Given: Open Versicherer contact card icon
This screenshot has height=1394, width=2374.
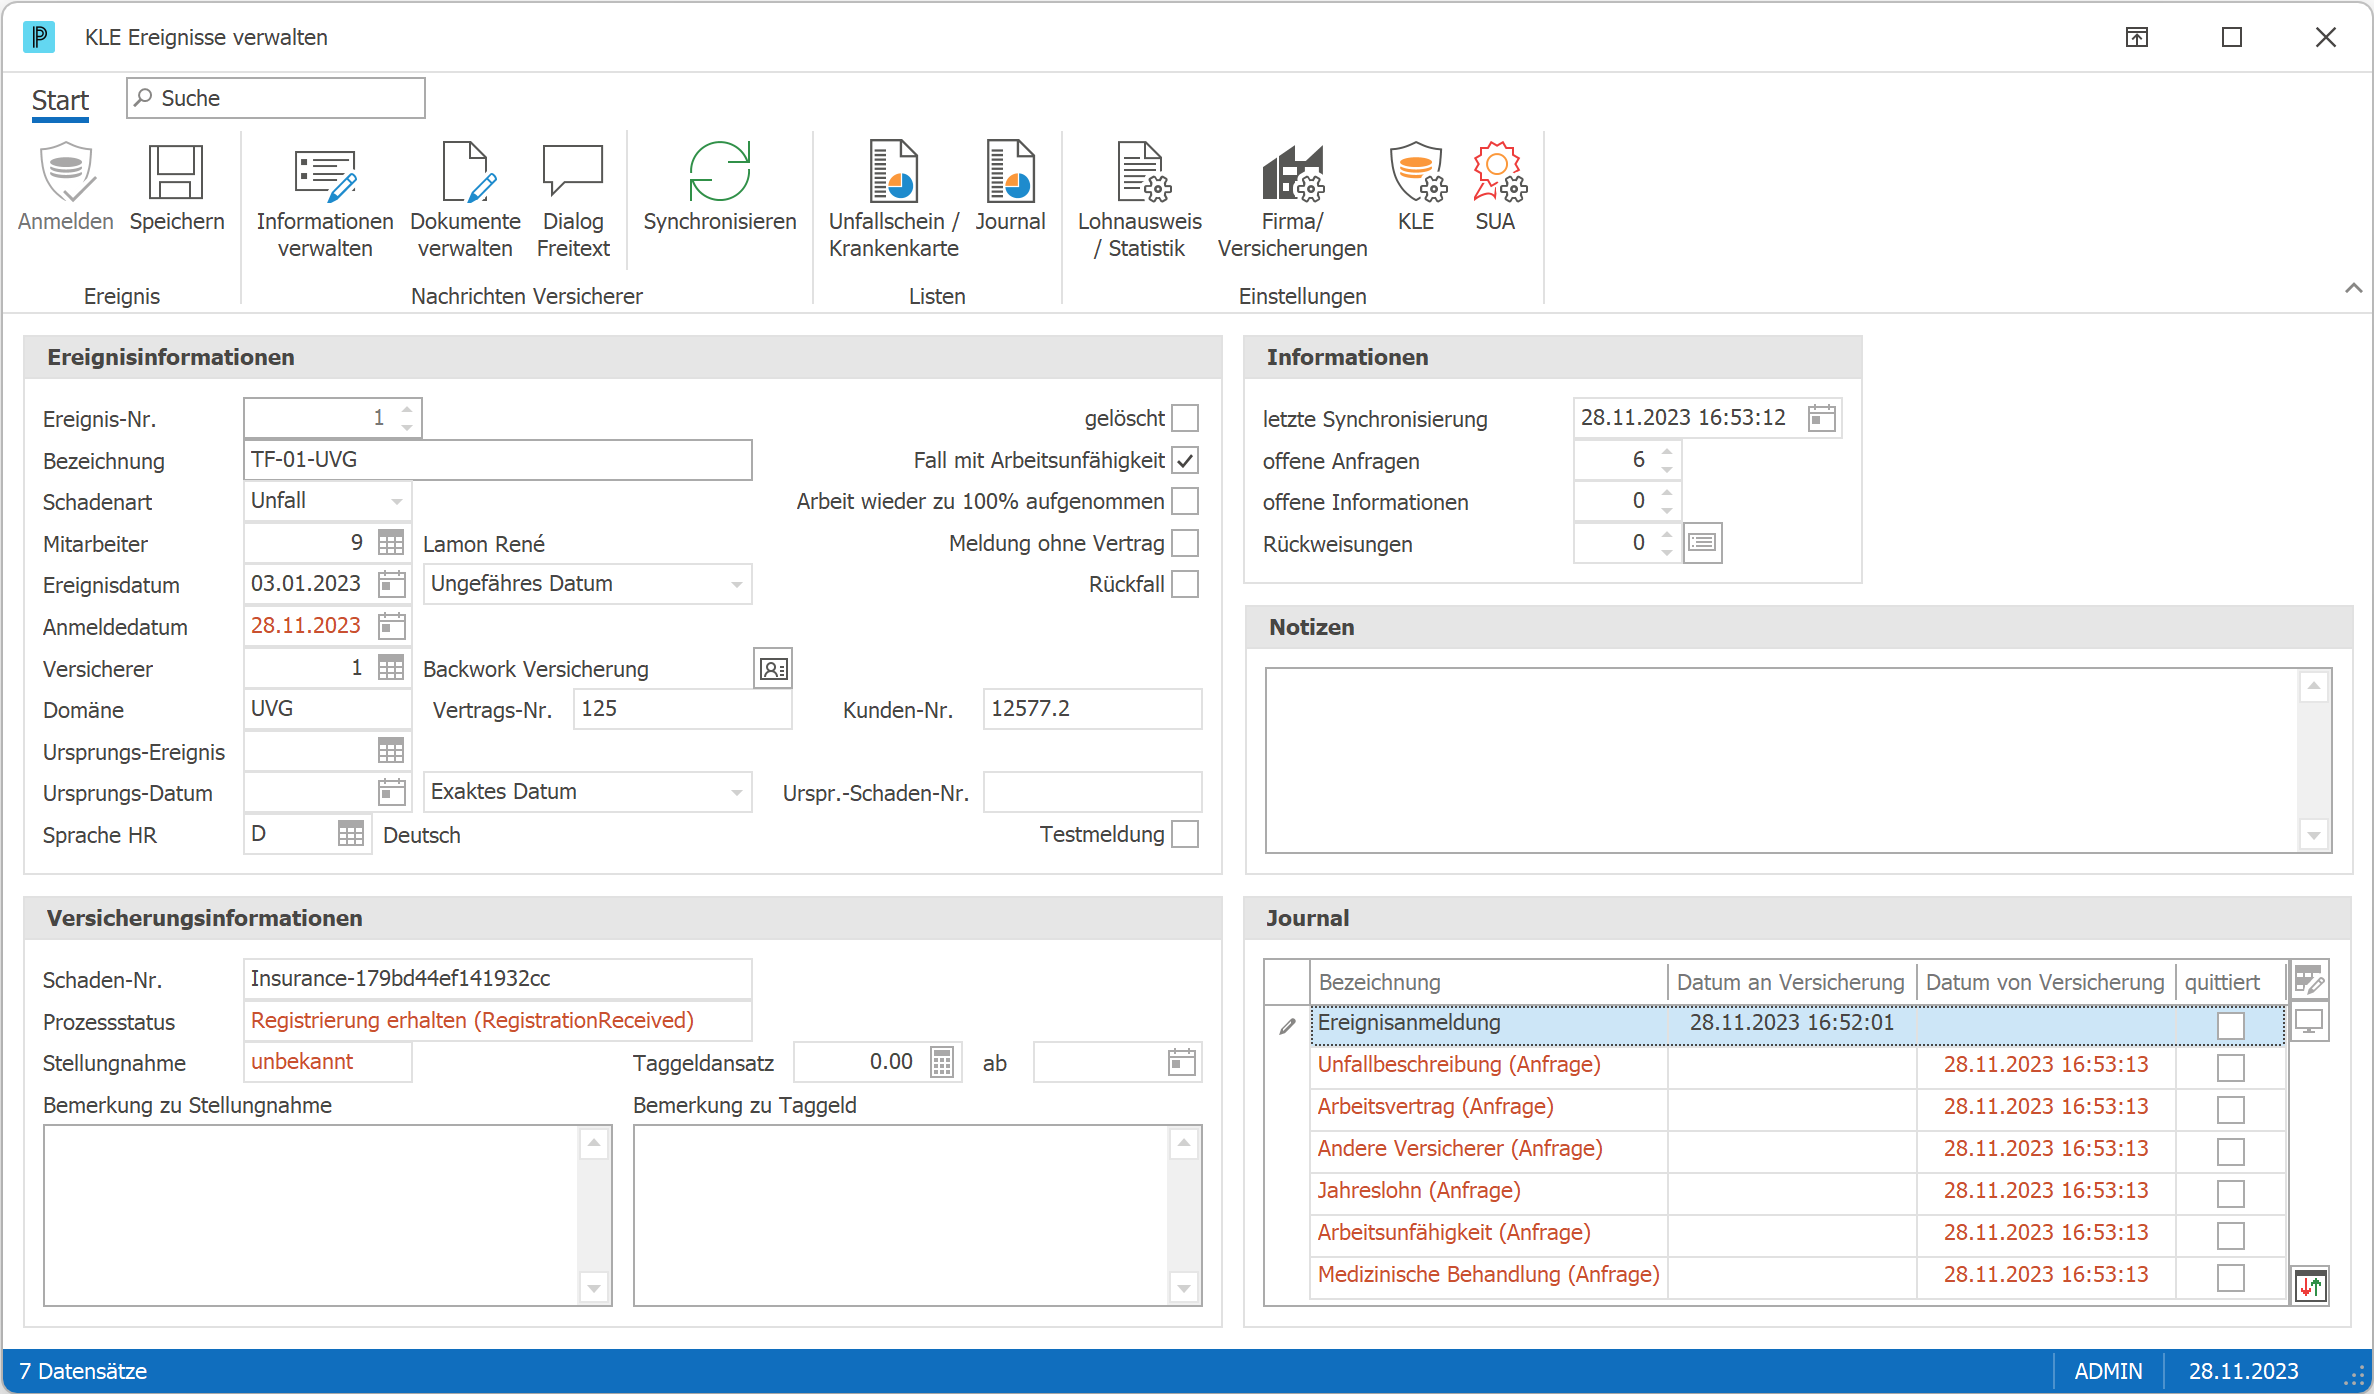Looking at the screenshot, I should [x=773, y=669].
